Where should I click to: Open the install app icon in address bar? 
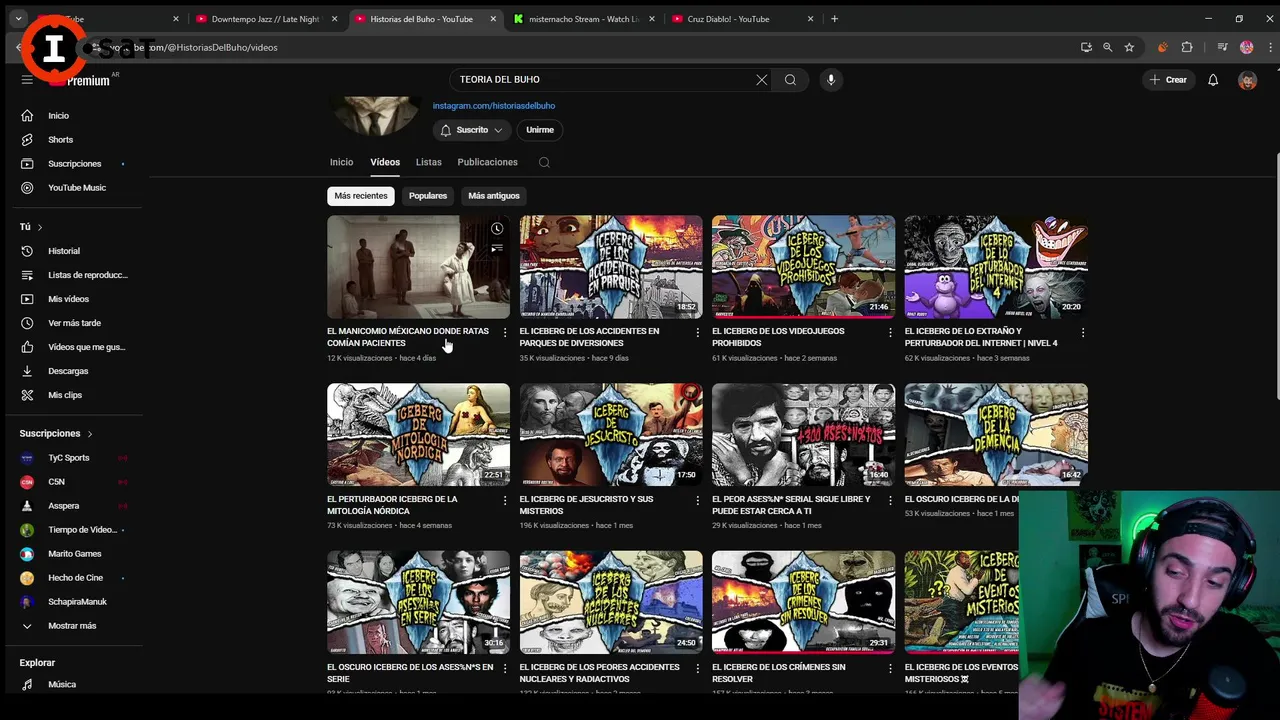pyautogui.click(x=1086, y=47)
